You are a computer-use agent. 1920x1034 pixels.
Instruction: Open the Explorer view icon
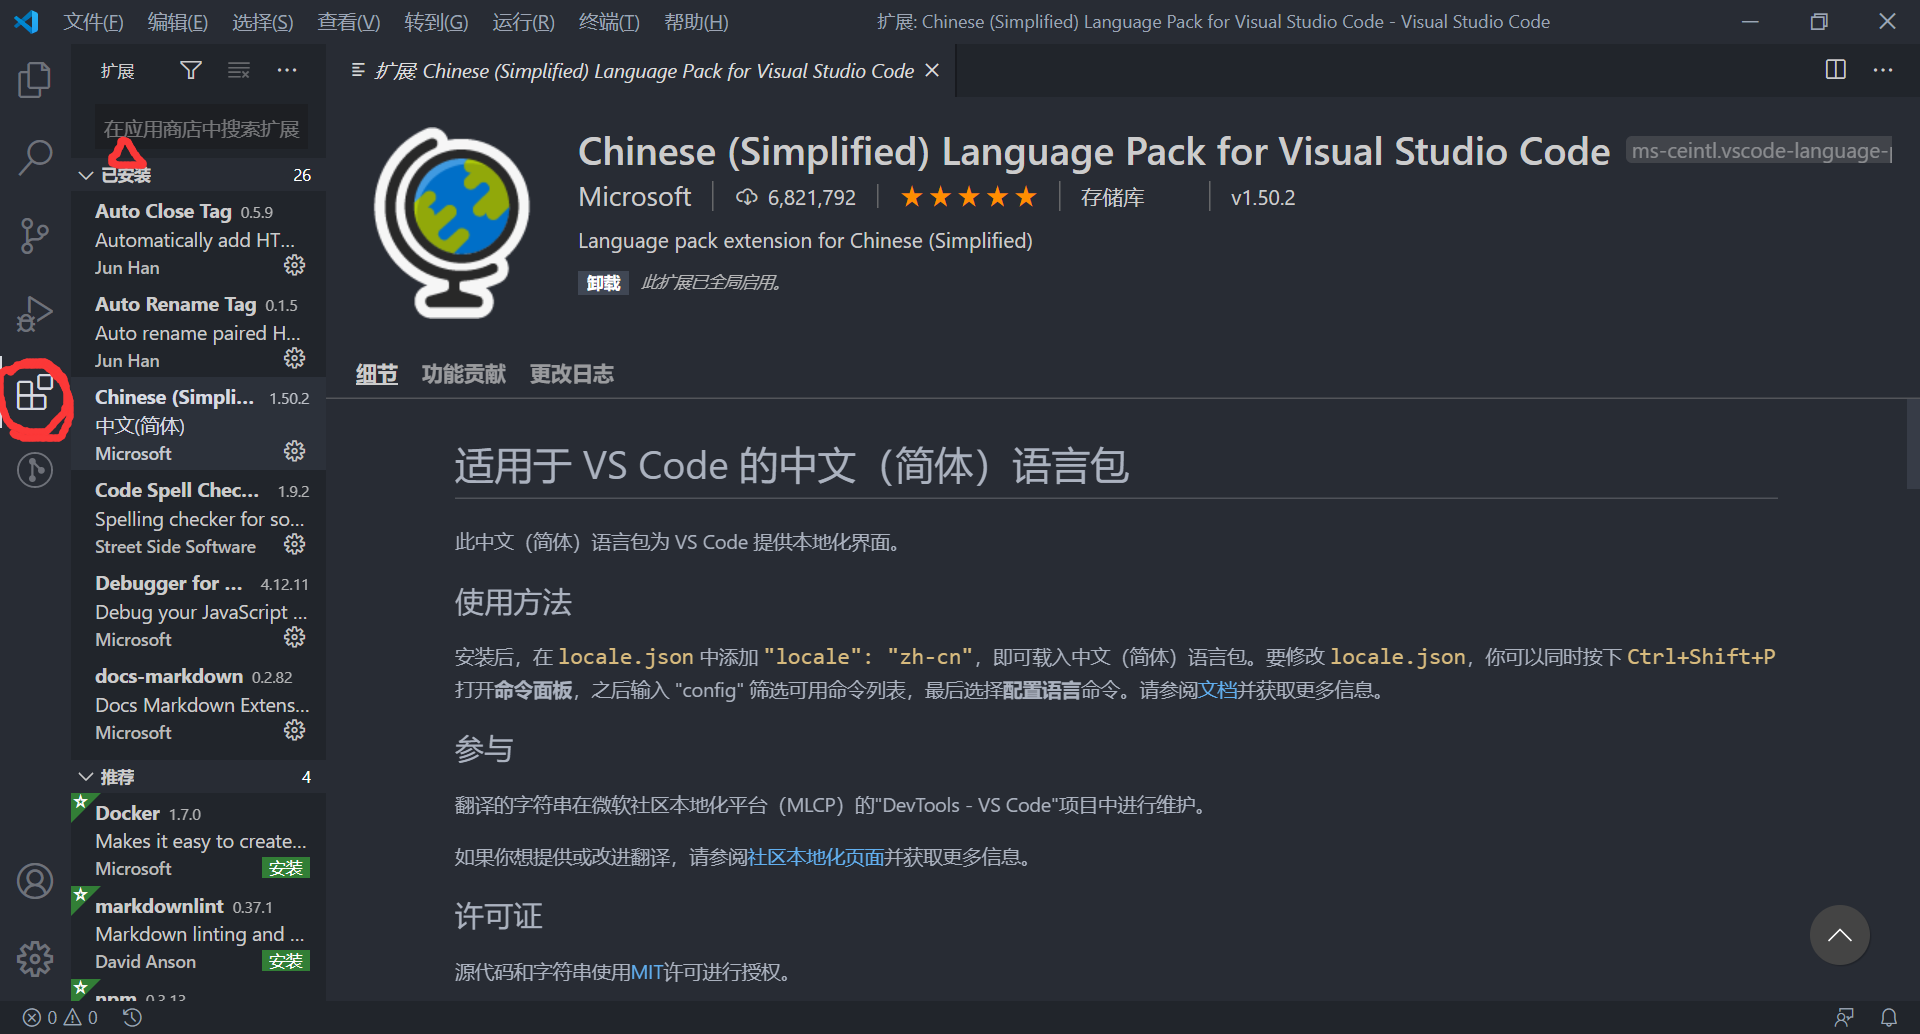[x=35, y=80]
